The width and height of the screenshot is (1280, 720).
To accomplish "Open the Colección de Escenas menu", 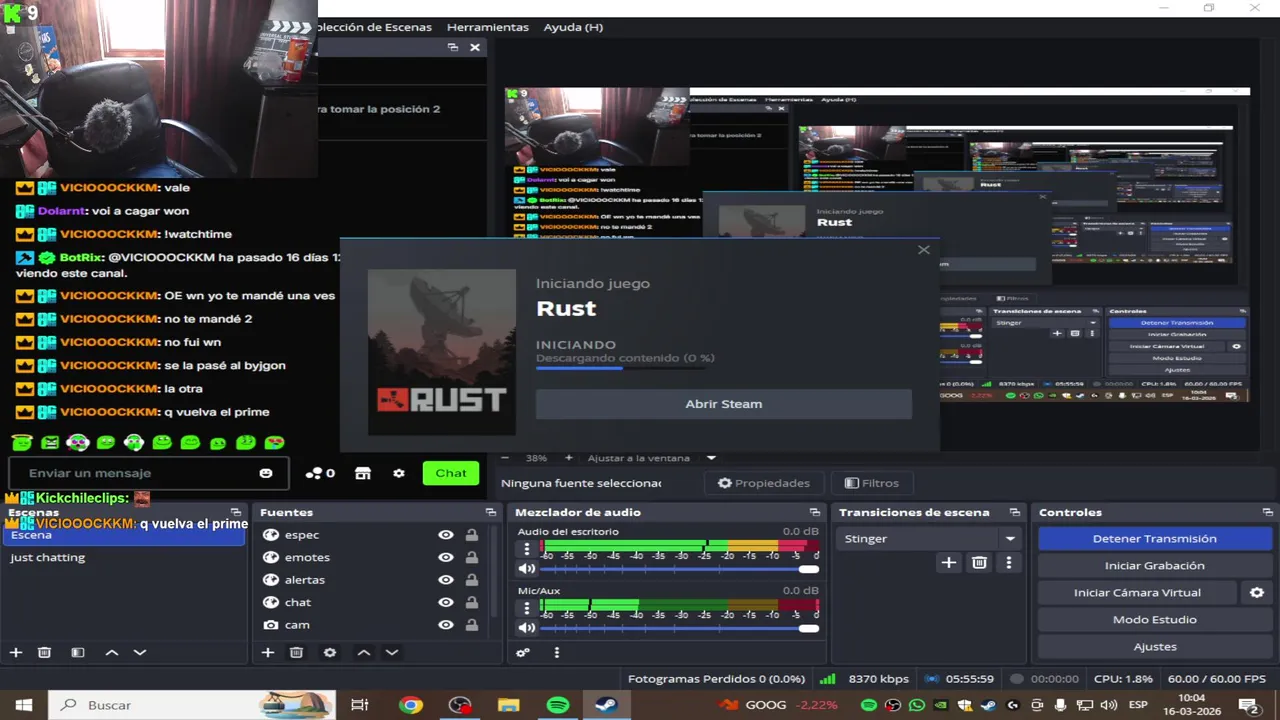I will tap(375, 27).
